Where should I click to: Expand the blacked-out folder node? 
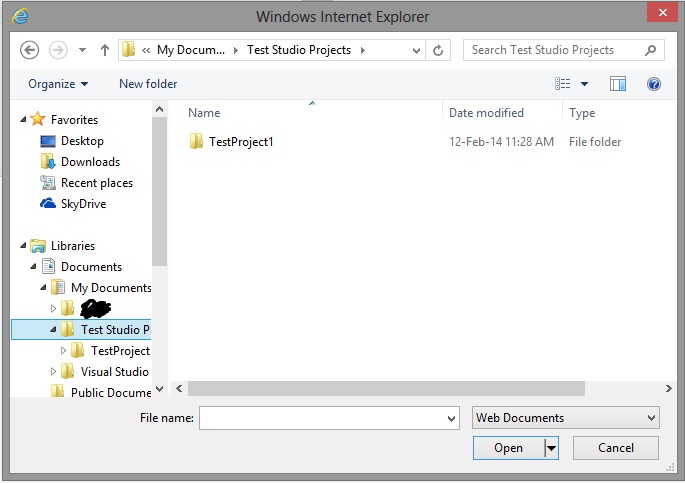53,308
